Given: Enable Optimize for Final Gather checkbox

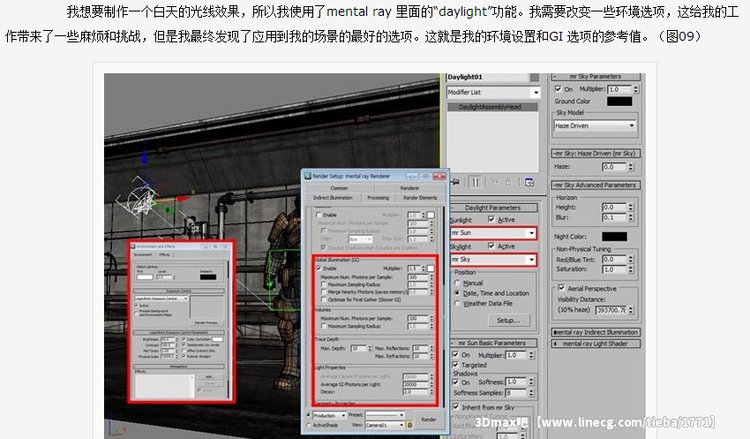Looking at the screenshot, I should tap(324, 300).
